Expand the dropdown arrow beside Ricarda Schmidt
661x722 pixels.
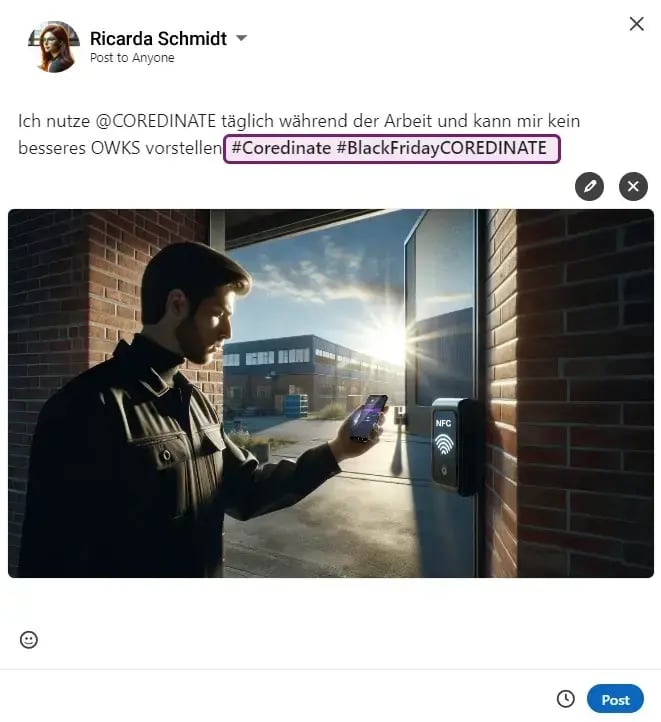pos(241,39)
